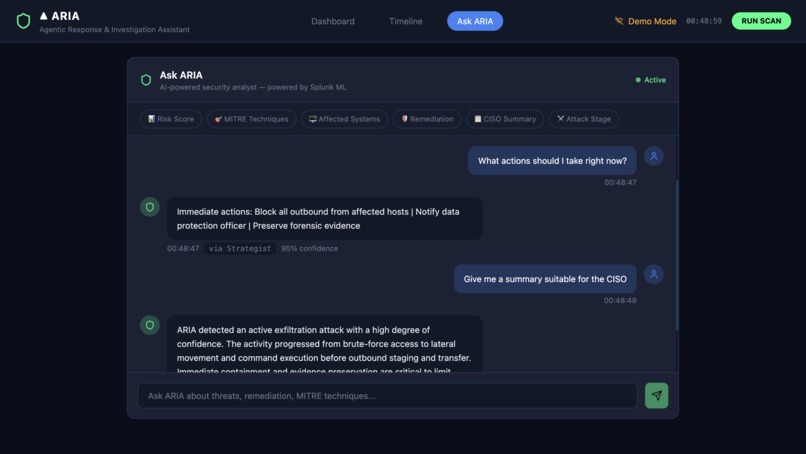Viewport: 806px width, 454px height.
Task: Click user avatar beside CISO summary request
Action: click(654, 274)
